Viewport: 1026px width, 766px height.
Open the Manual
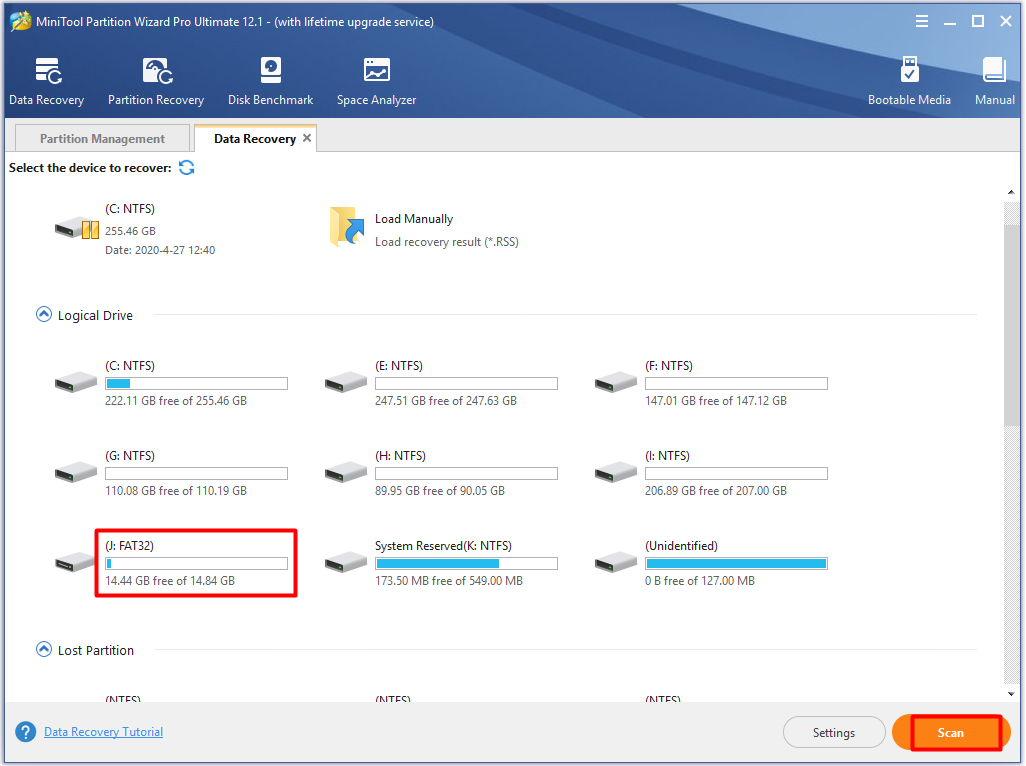coord(995,81)
